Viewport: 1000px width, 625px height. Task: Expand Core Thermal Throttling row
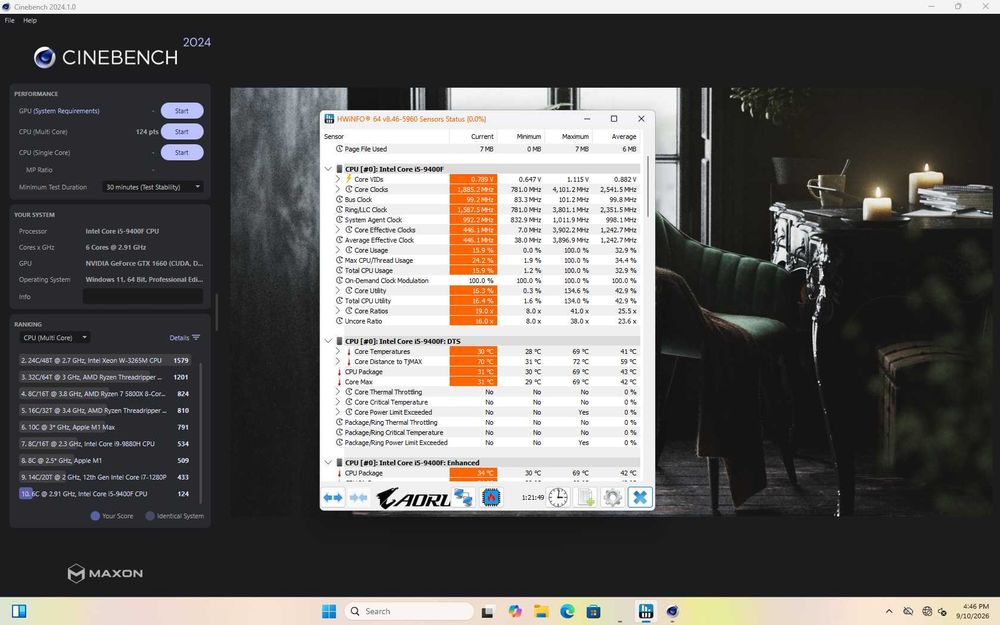[x=338, y=392]
